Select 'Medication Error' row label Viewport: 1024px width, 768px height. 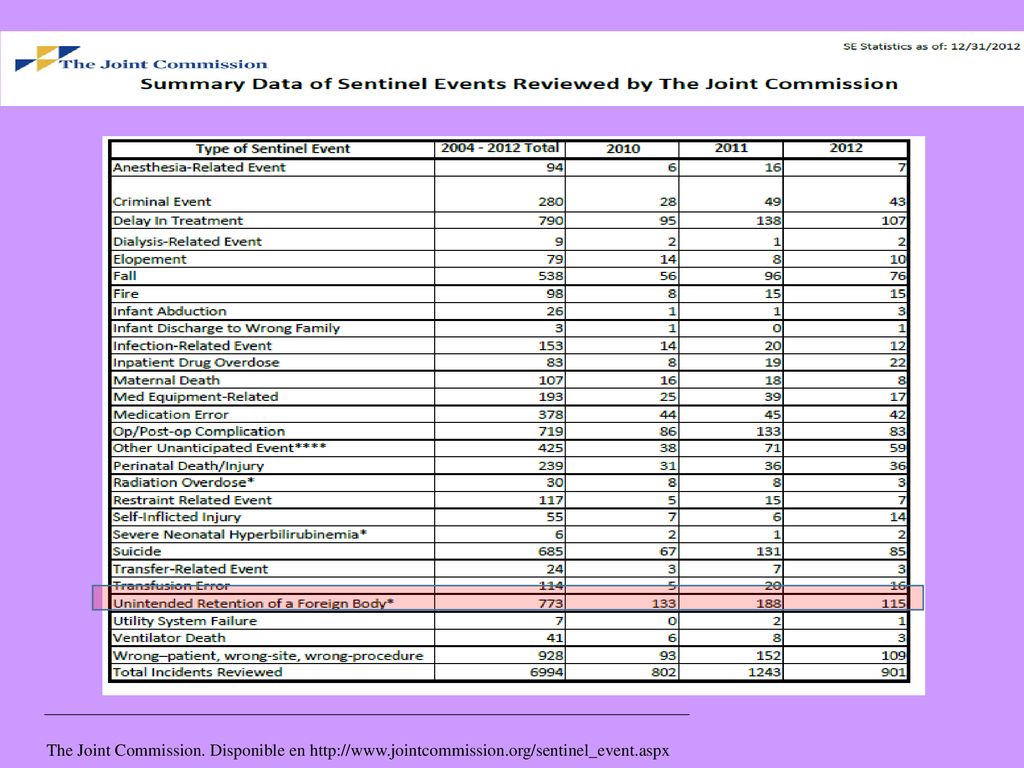tap(170, 414)
